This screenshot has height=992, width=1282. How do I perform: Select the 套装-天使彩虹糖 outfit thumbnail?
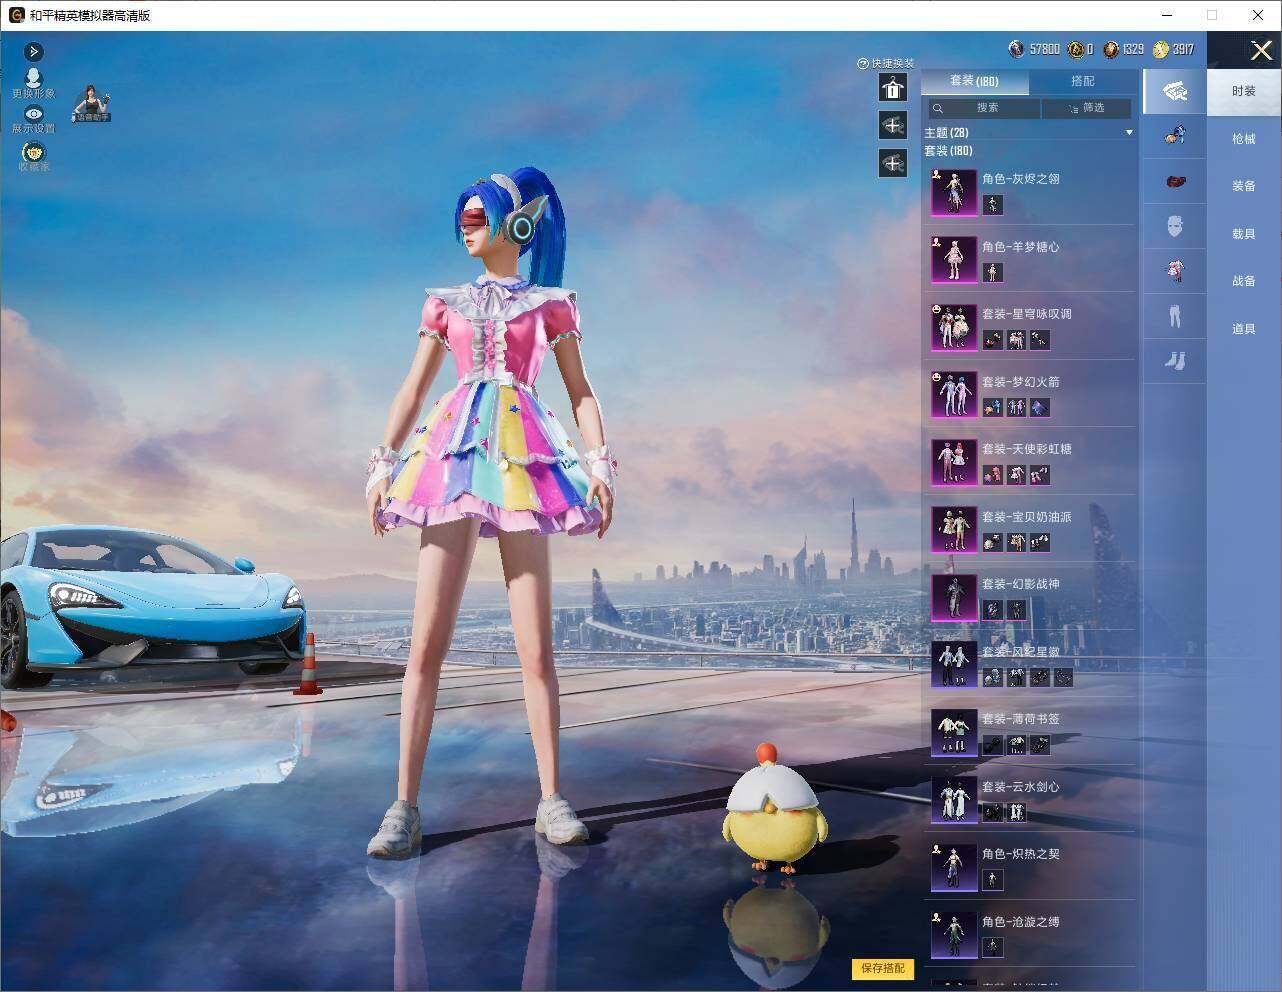coord(954,462)
